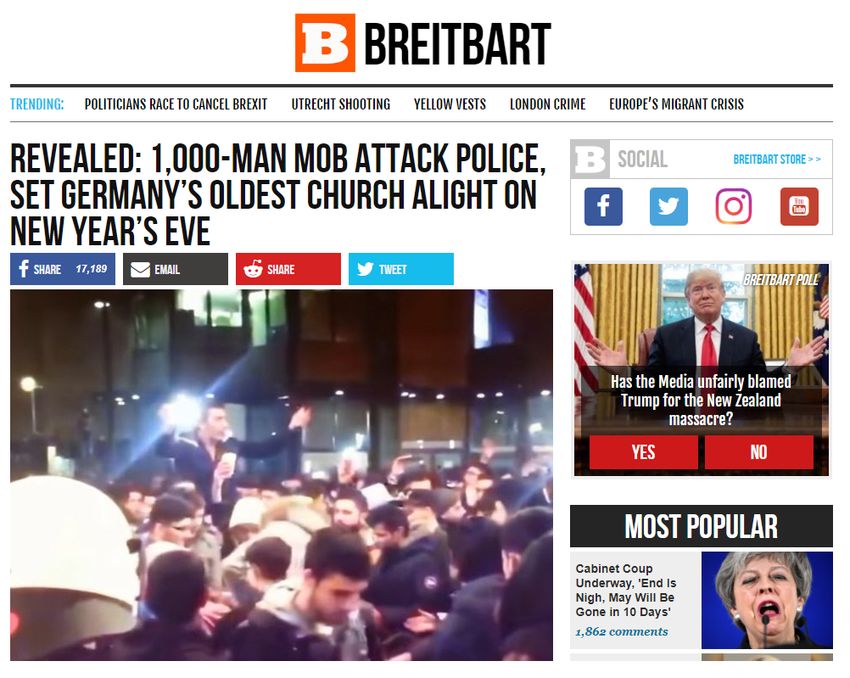This screenshot has width=850, height=678.
Task: View the 1,862 comments link
Action: [621, 632]
